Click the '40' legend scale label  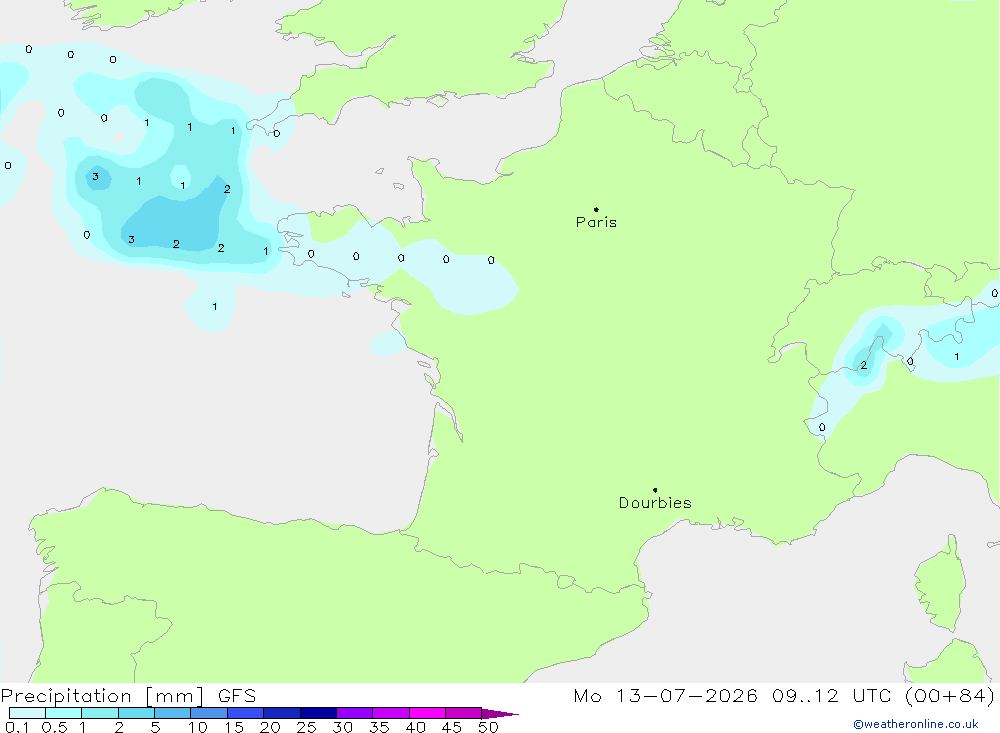point(415,727)
